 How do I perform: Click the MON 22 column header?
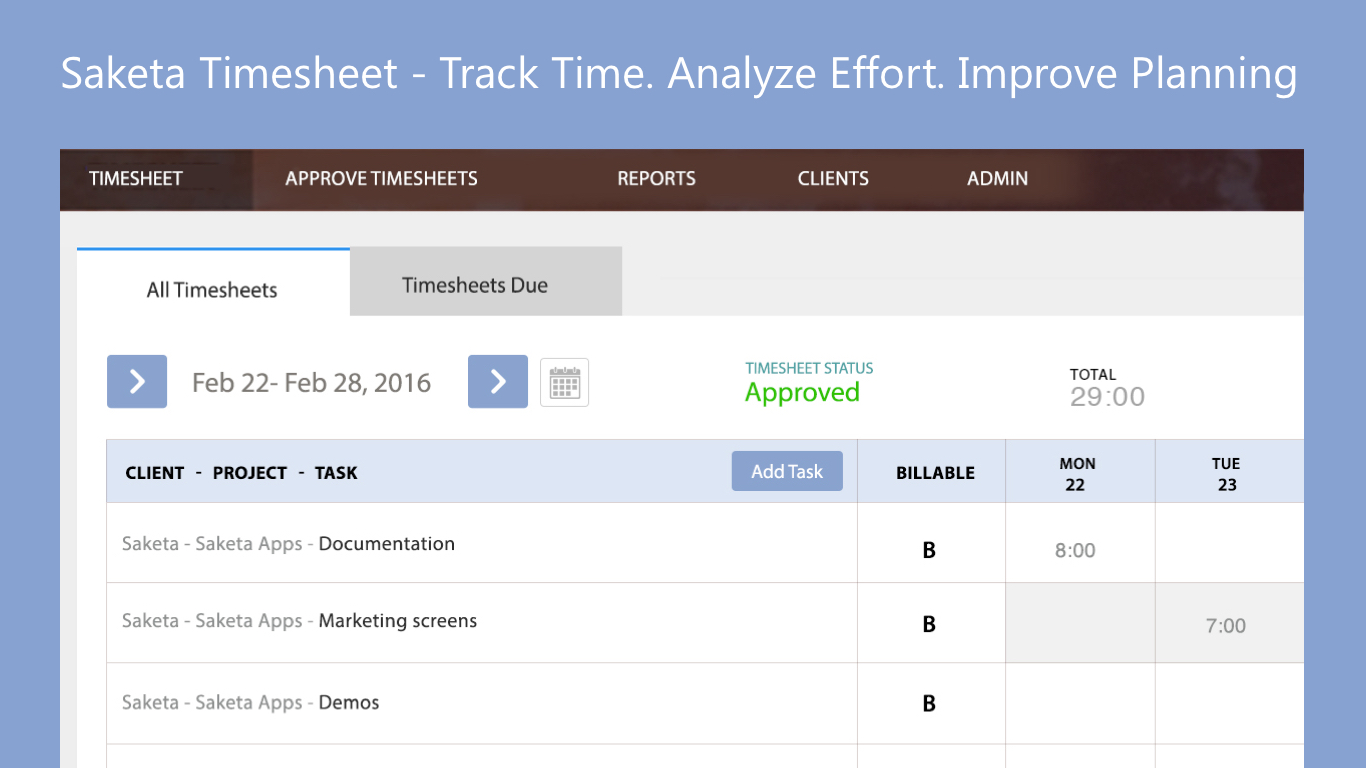tap(1077, 474)
